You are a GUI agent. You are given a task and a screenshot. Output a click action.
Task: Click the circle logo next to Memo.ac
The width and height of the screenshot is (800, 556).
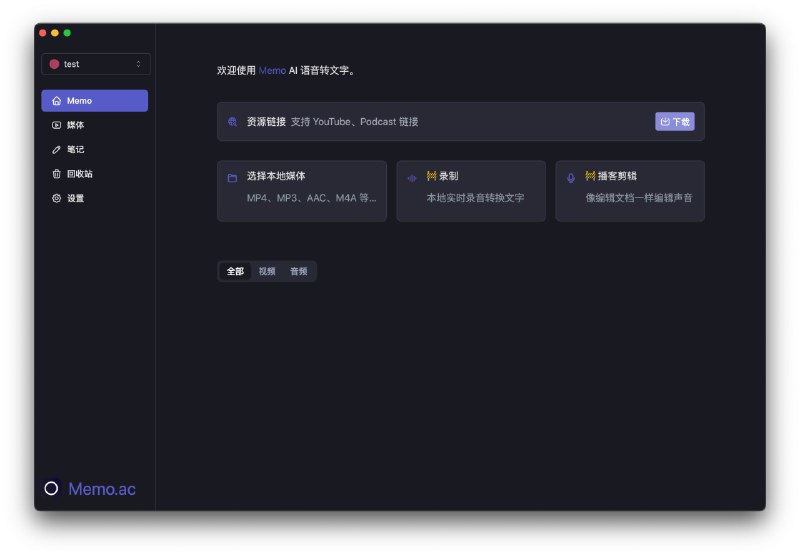tap(51, 488)
